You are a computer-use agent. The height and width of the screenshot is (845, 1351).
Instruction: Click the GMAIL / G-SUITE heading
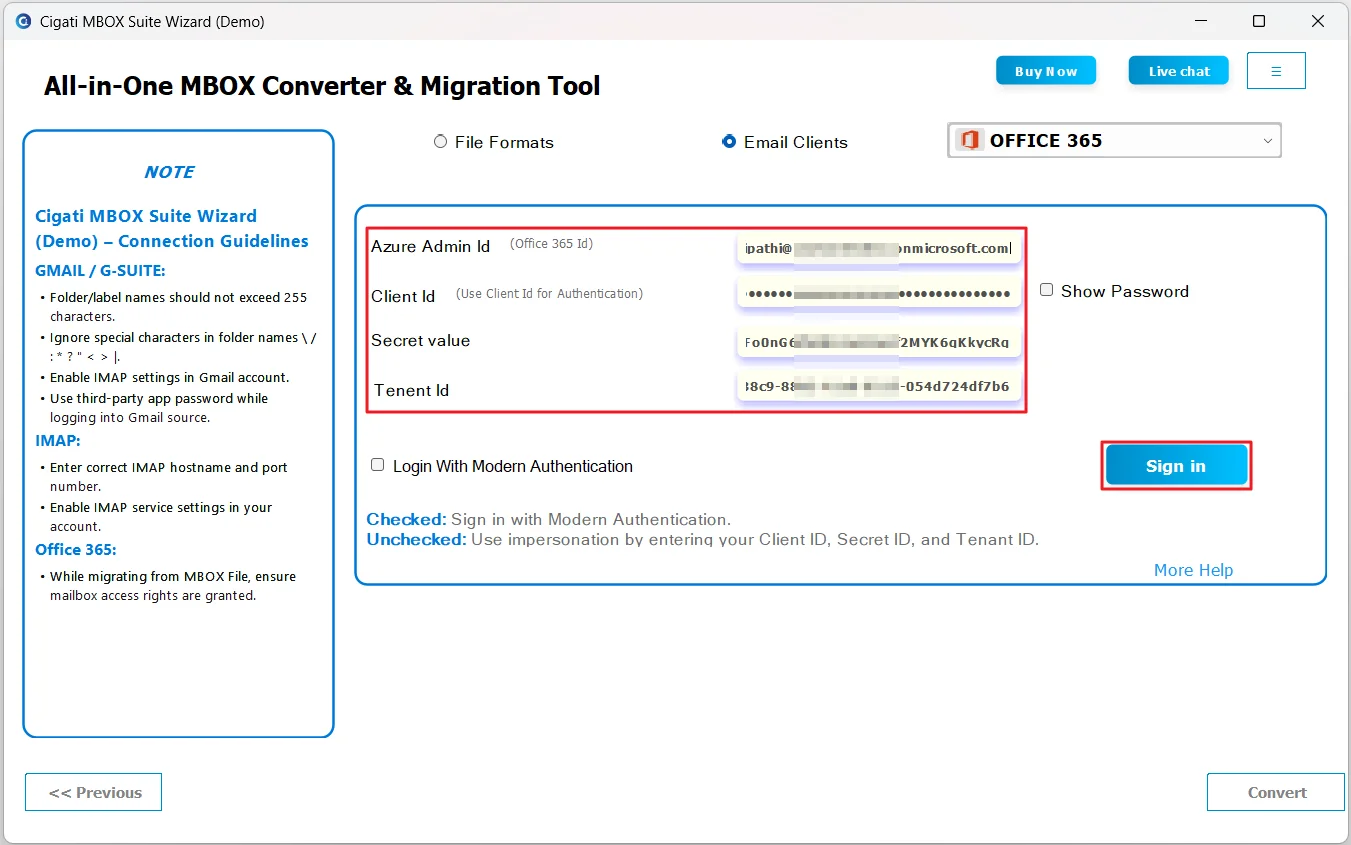pos(100,270)
